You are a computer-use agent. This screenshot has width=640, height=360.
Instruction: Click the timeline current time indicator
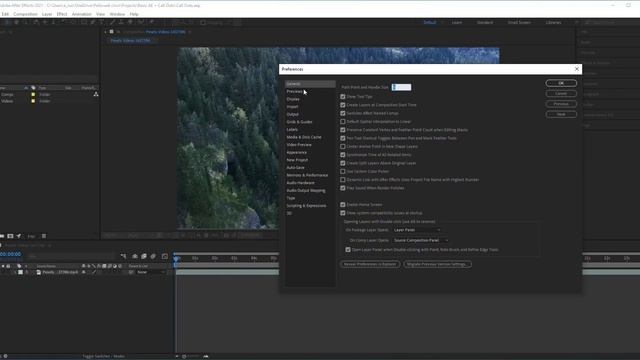[176, 258]
